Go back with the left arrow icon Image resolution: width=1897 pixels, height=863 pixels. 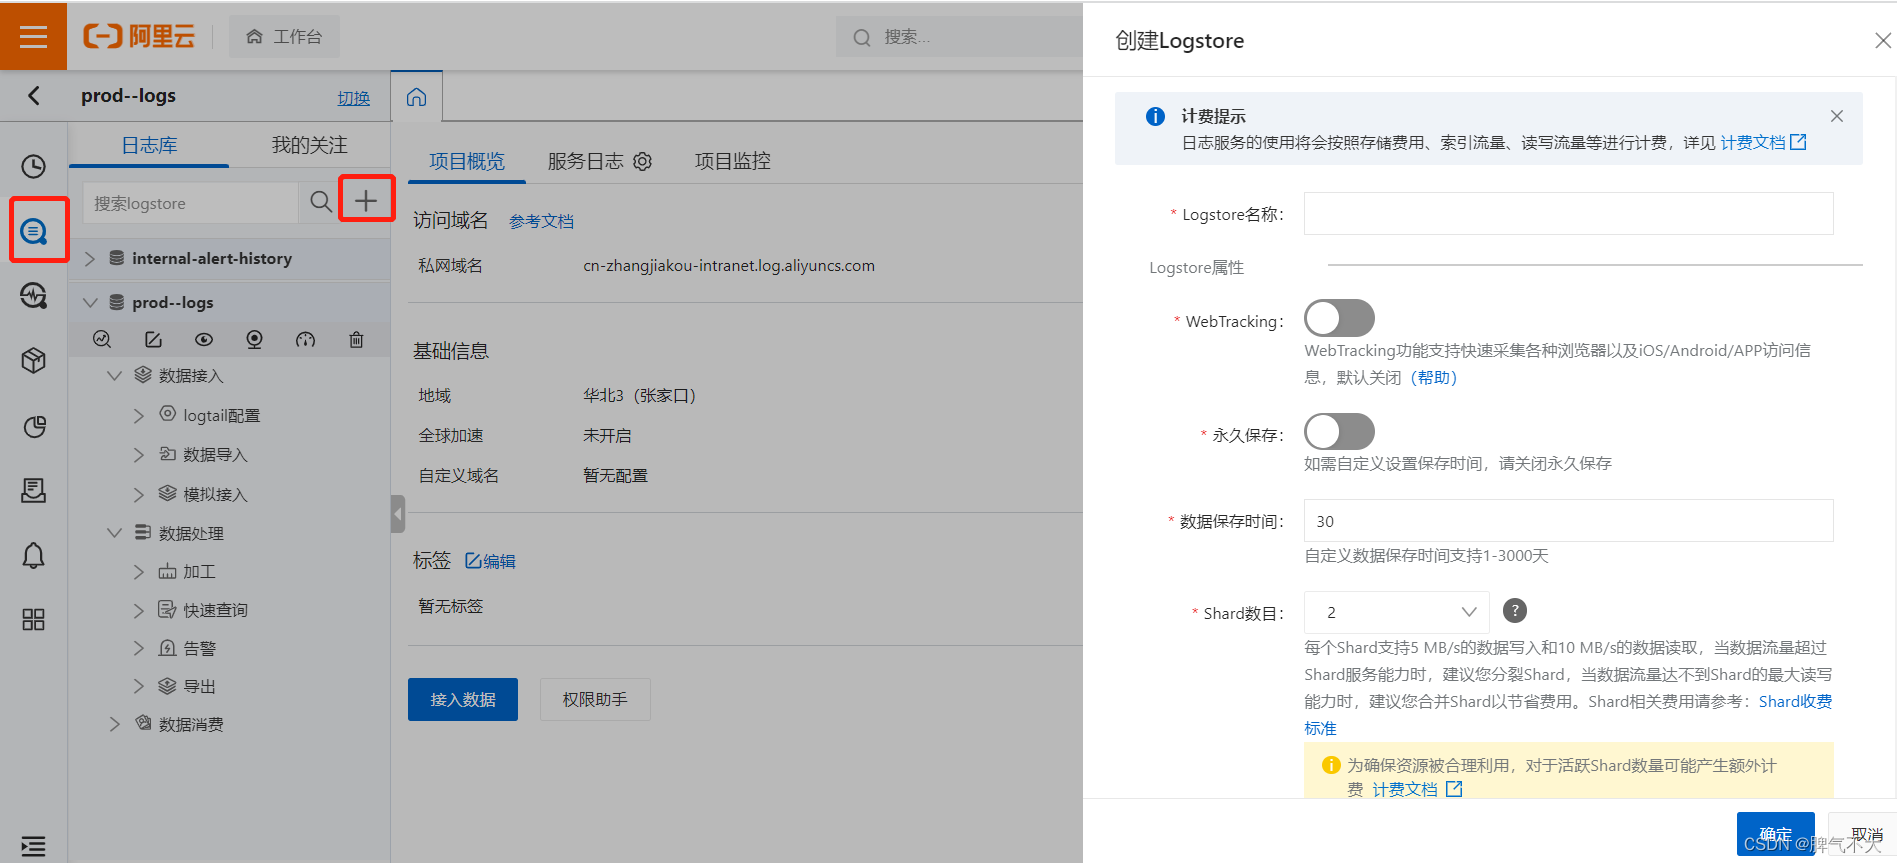point(34,95)
